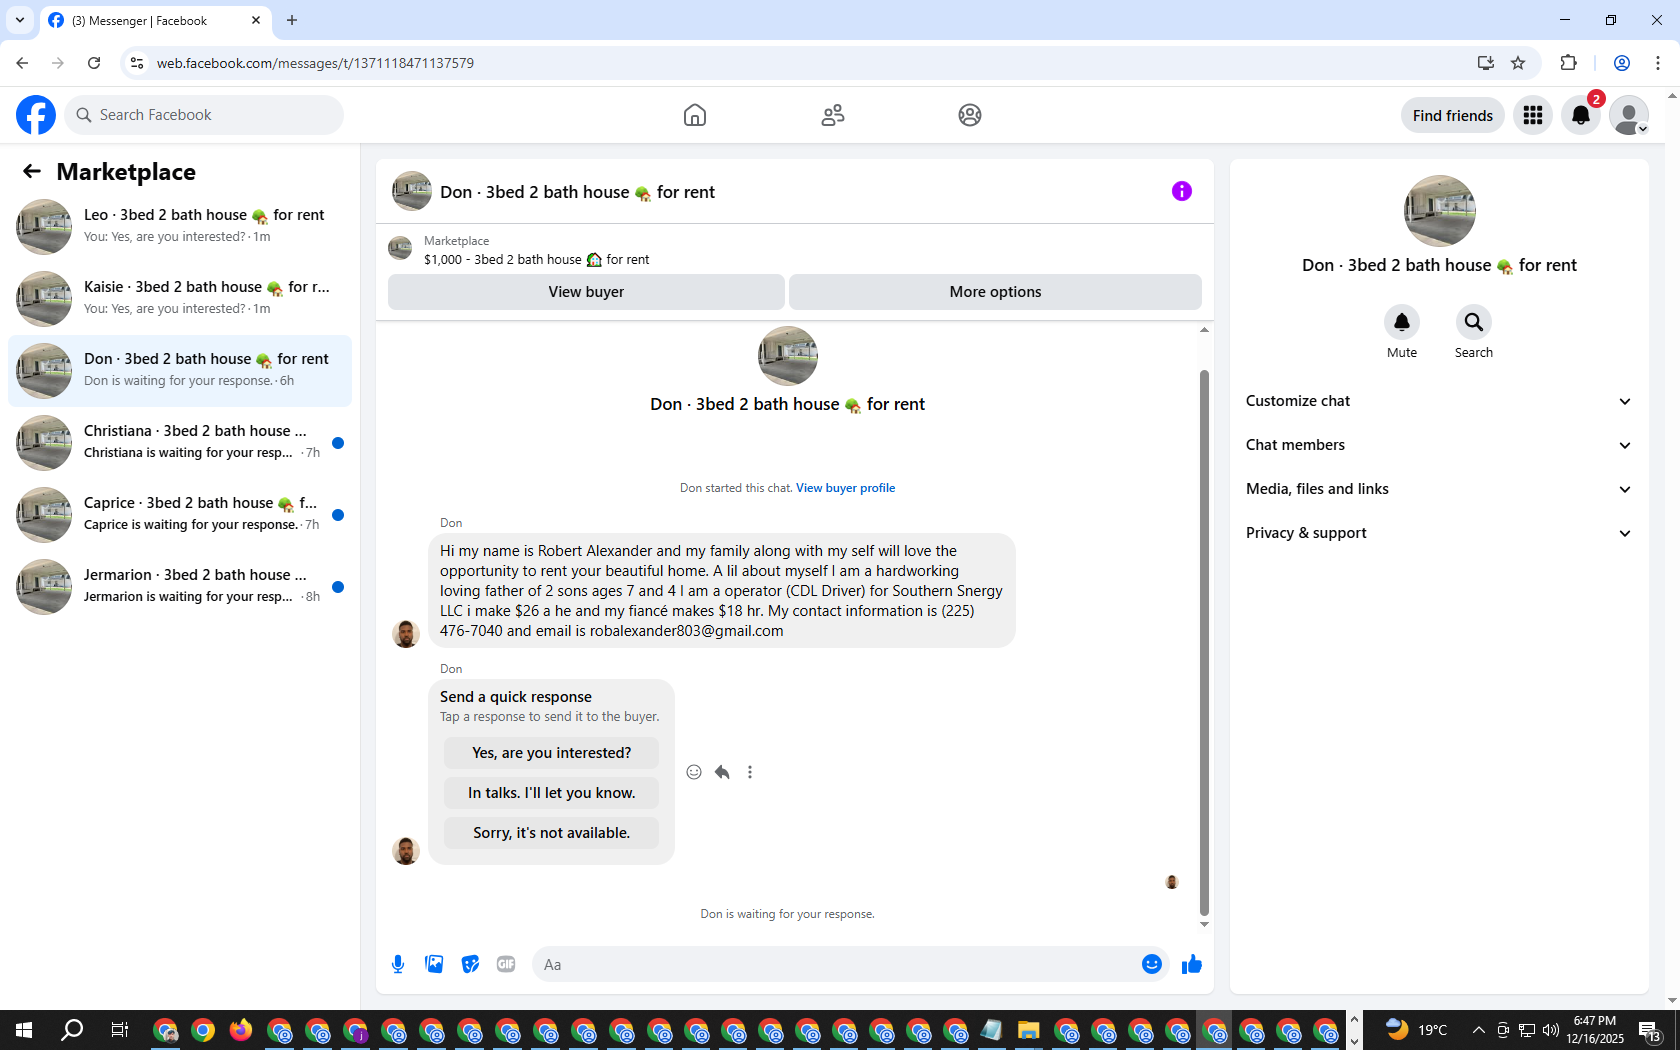1680x1050 pixels.
Task: Open the emoji picker in message box
Action: 1152,964
